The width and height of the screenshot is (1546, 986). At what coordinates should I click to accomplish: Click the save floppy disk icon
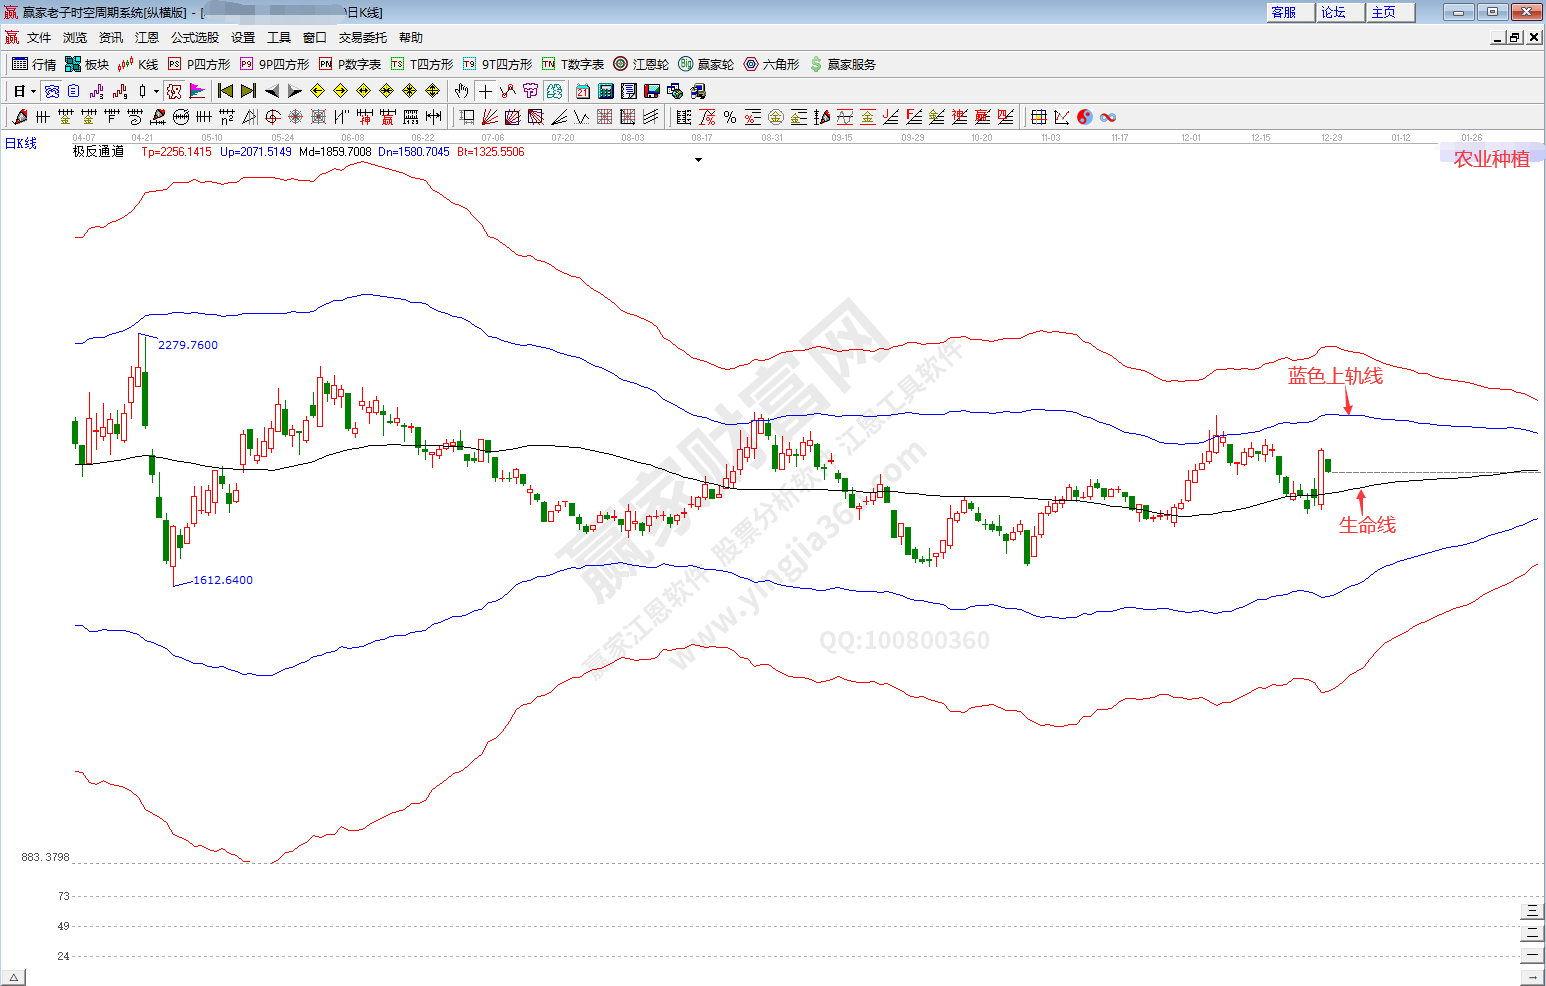pyautogui.click(x=652, y=91)
